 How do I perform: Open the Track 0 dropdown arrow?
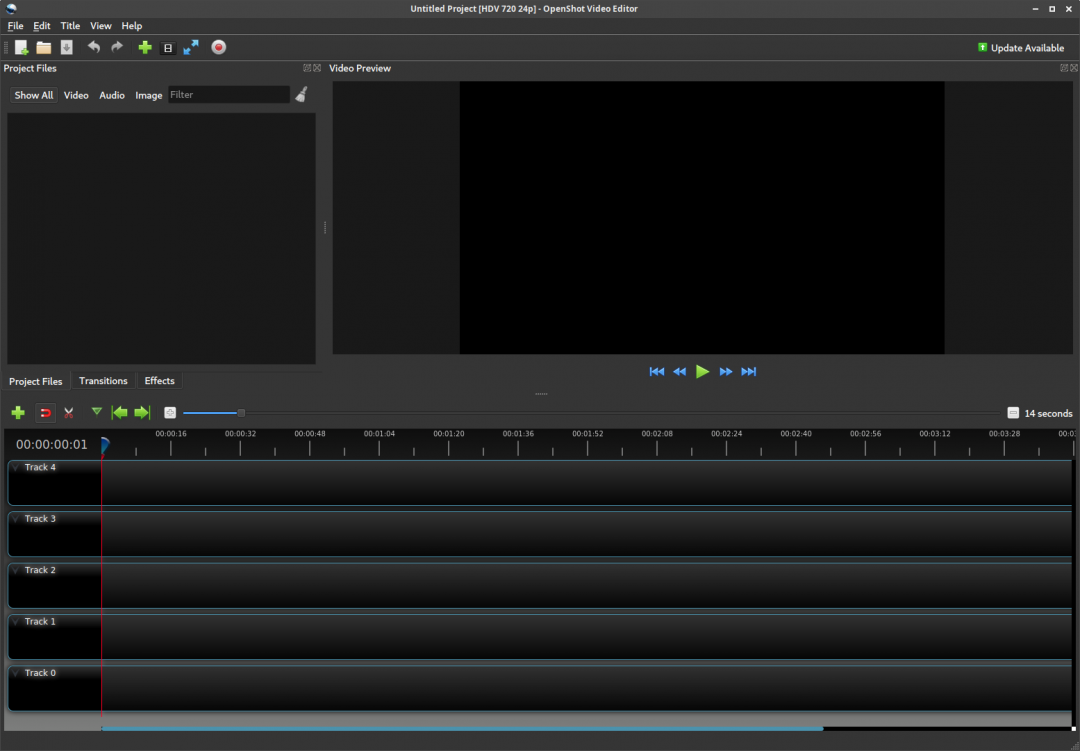click(16, 673)
